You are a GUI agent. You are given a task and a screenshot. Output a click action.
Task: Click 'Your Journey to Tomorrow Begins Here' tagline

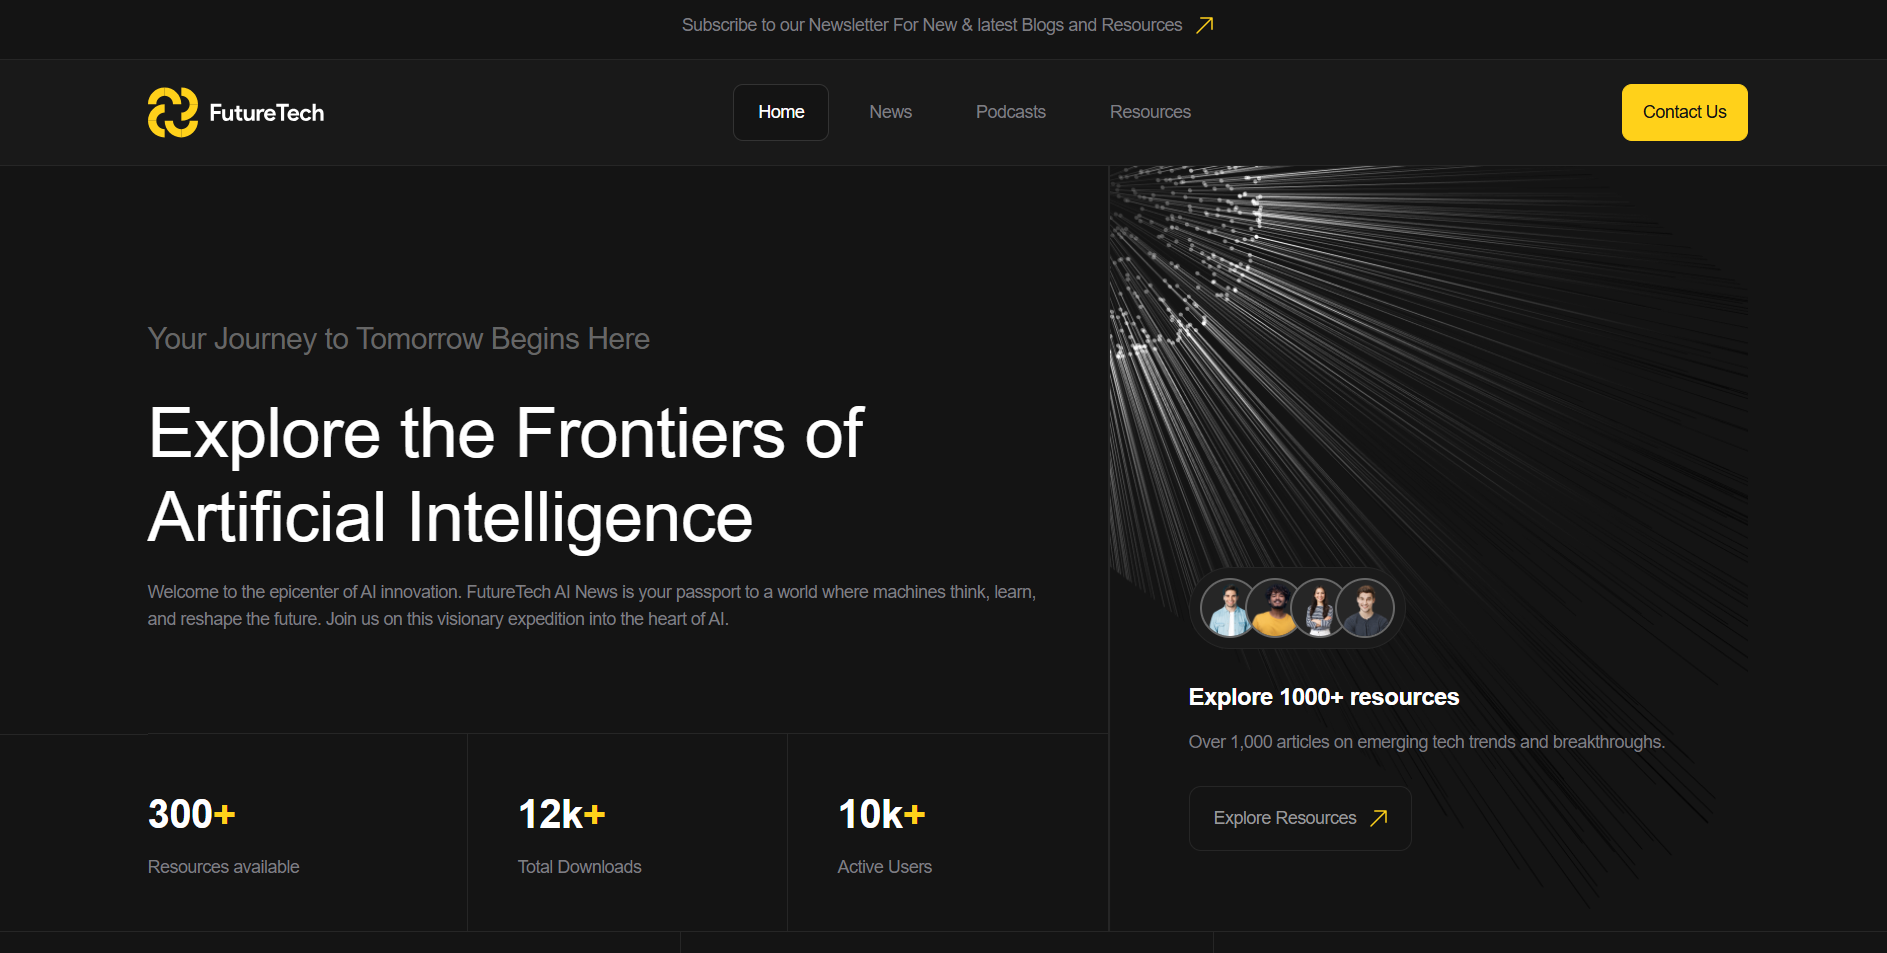tap(399, 339)
